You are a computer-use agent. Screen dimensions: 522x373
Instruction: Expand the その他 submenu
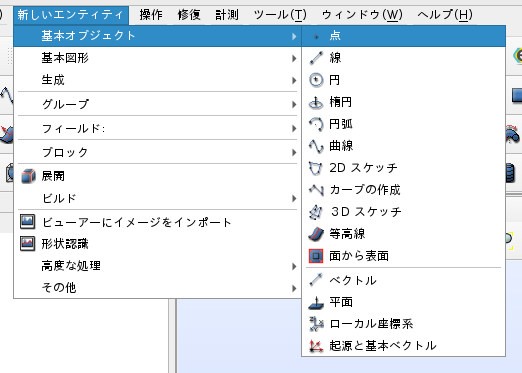coord(158,288)
